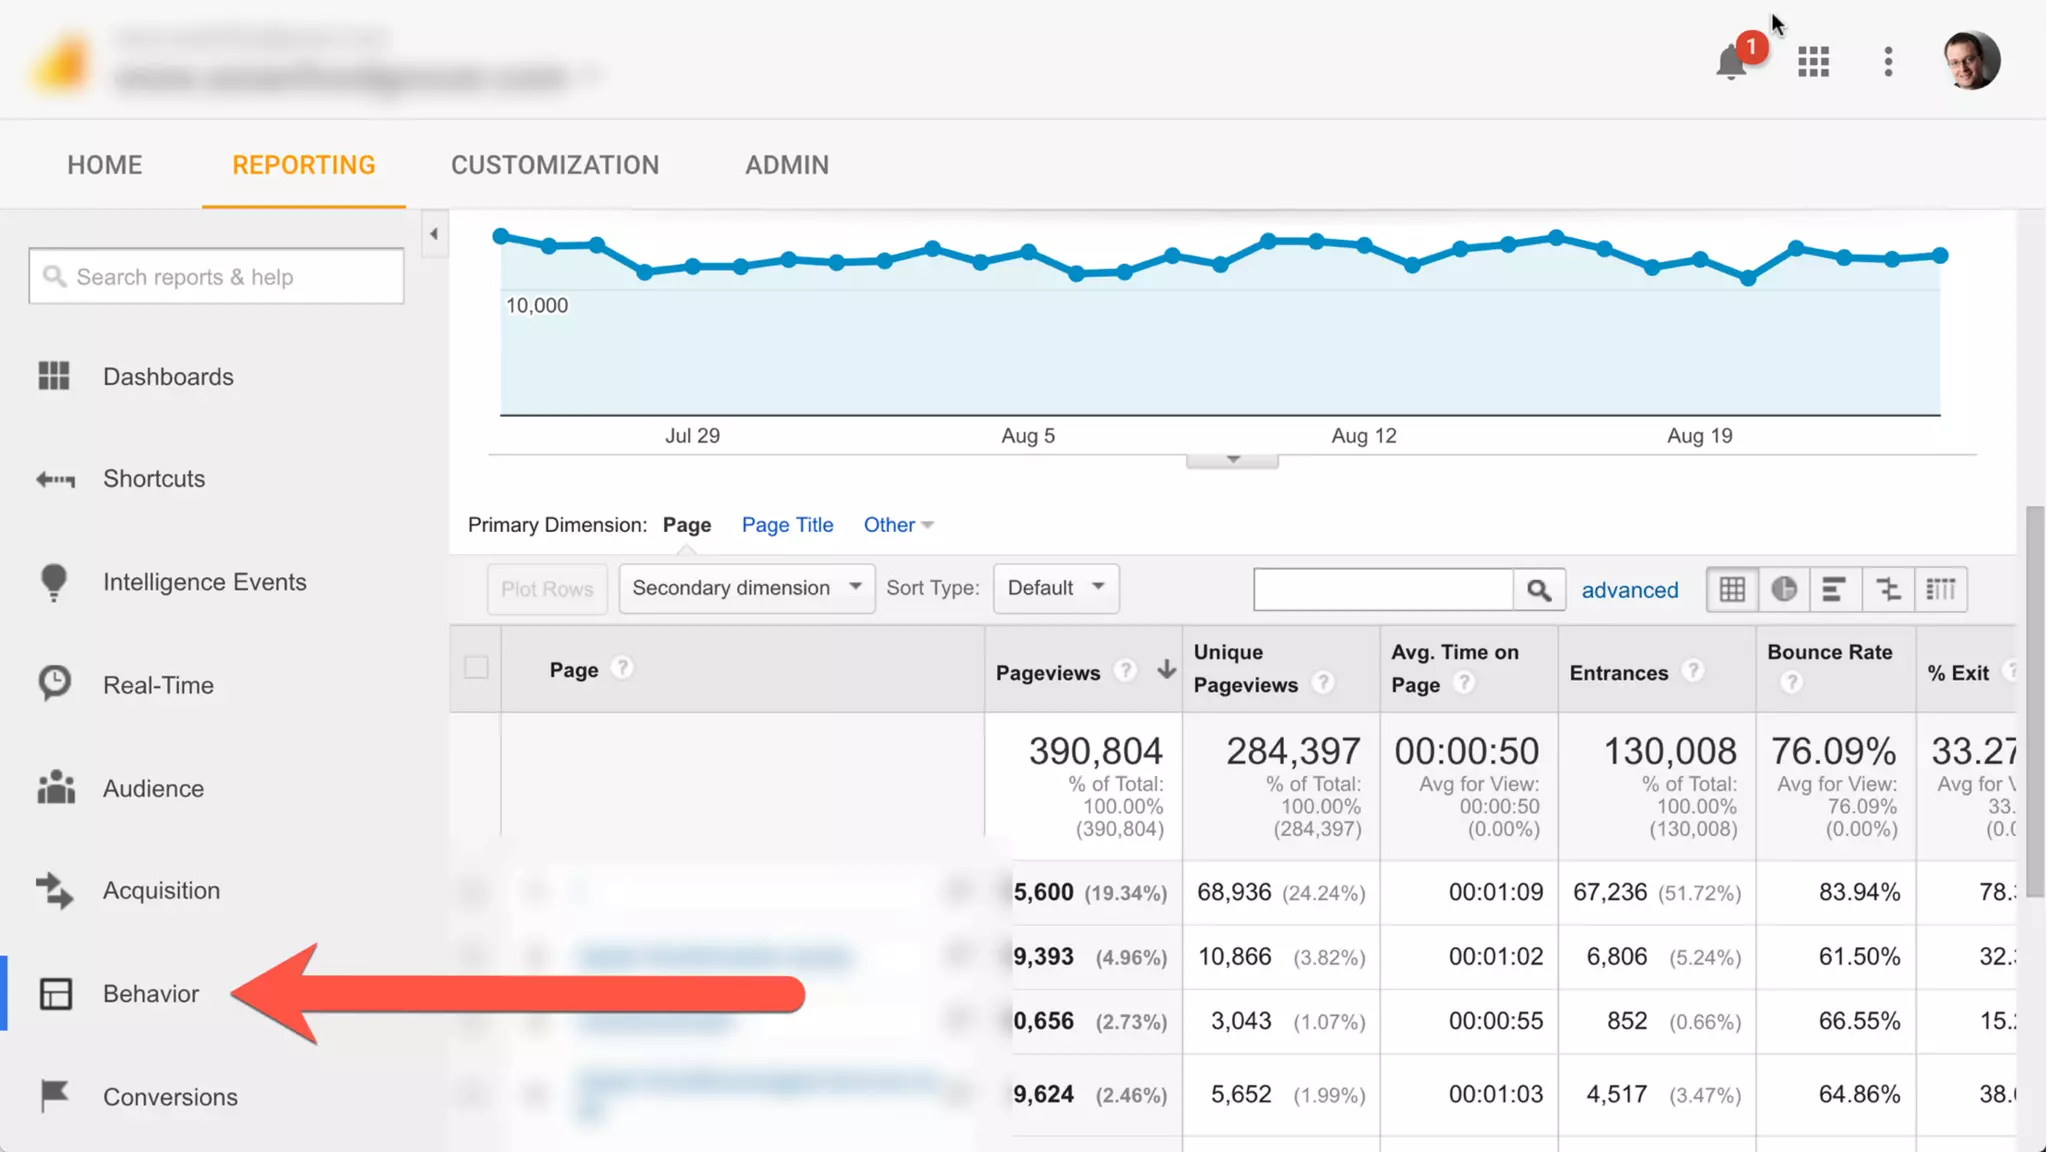Click the advanced filter link
The image size is (2048, 1152).
pyautogui.click(x=1629, y=590)
